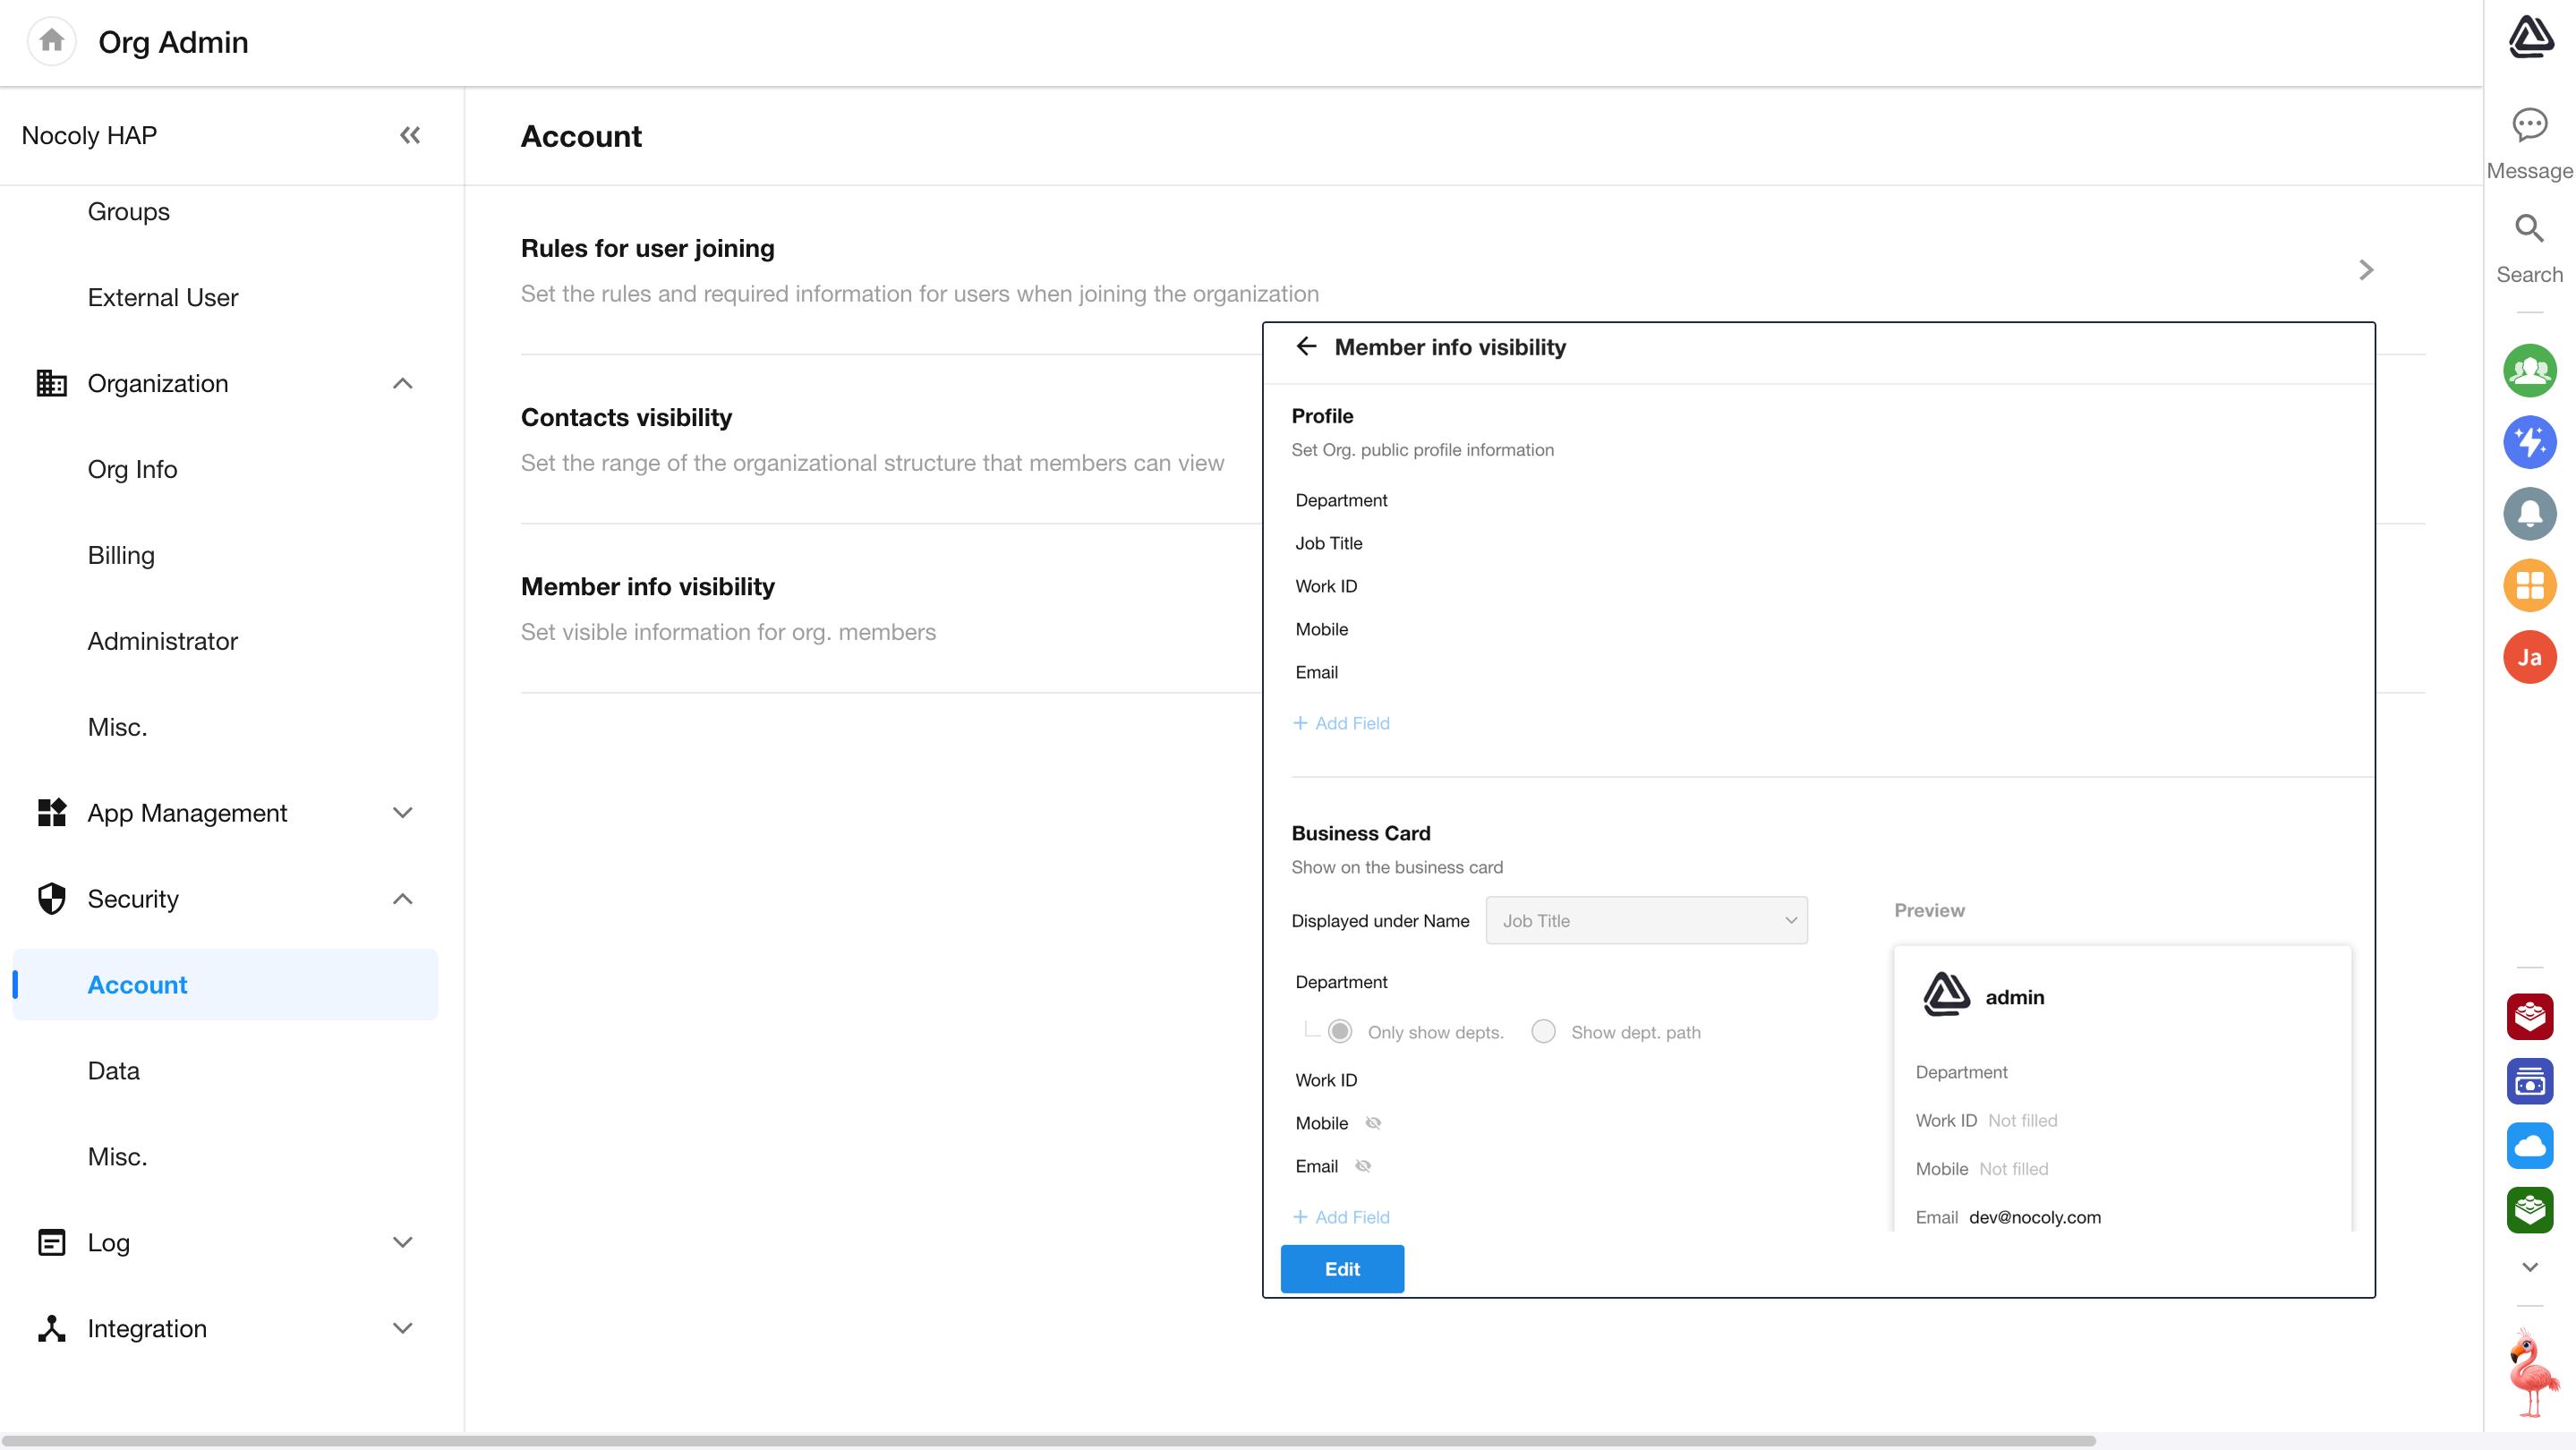Collapse the Organization section
The image size is (2576, 1450).
[x=402, y=383]
